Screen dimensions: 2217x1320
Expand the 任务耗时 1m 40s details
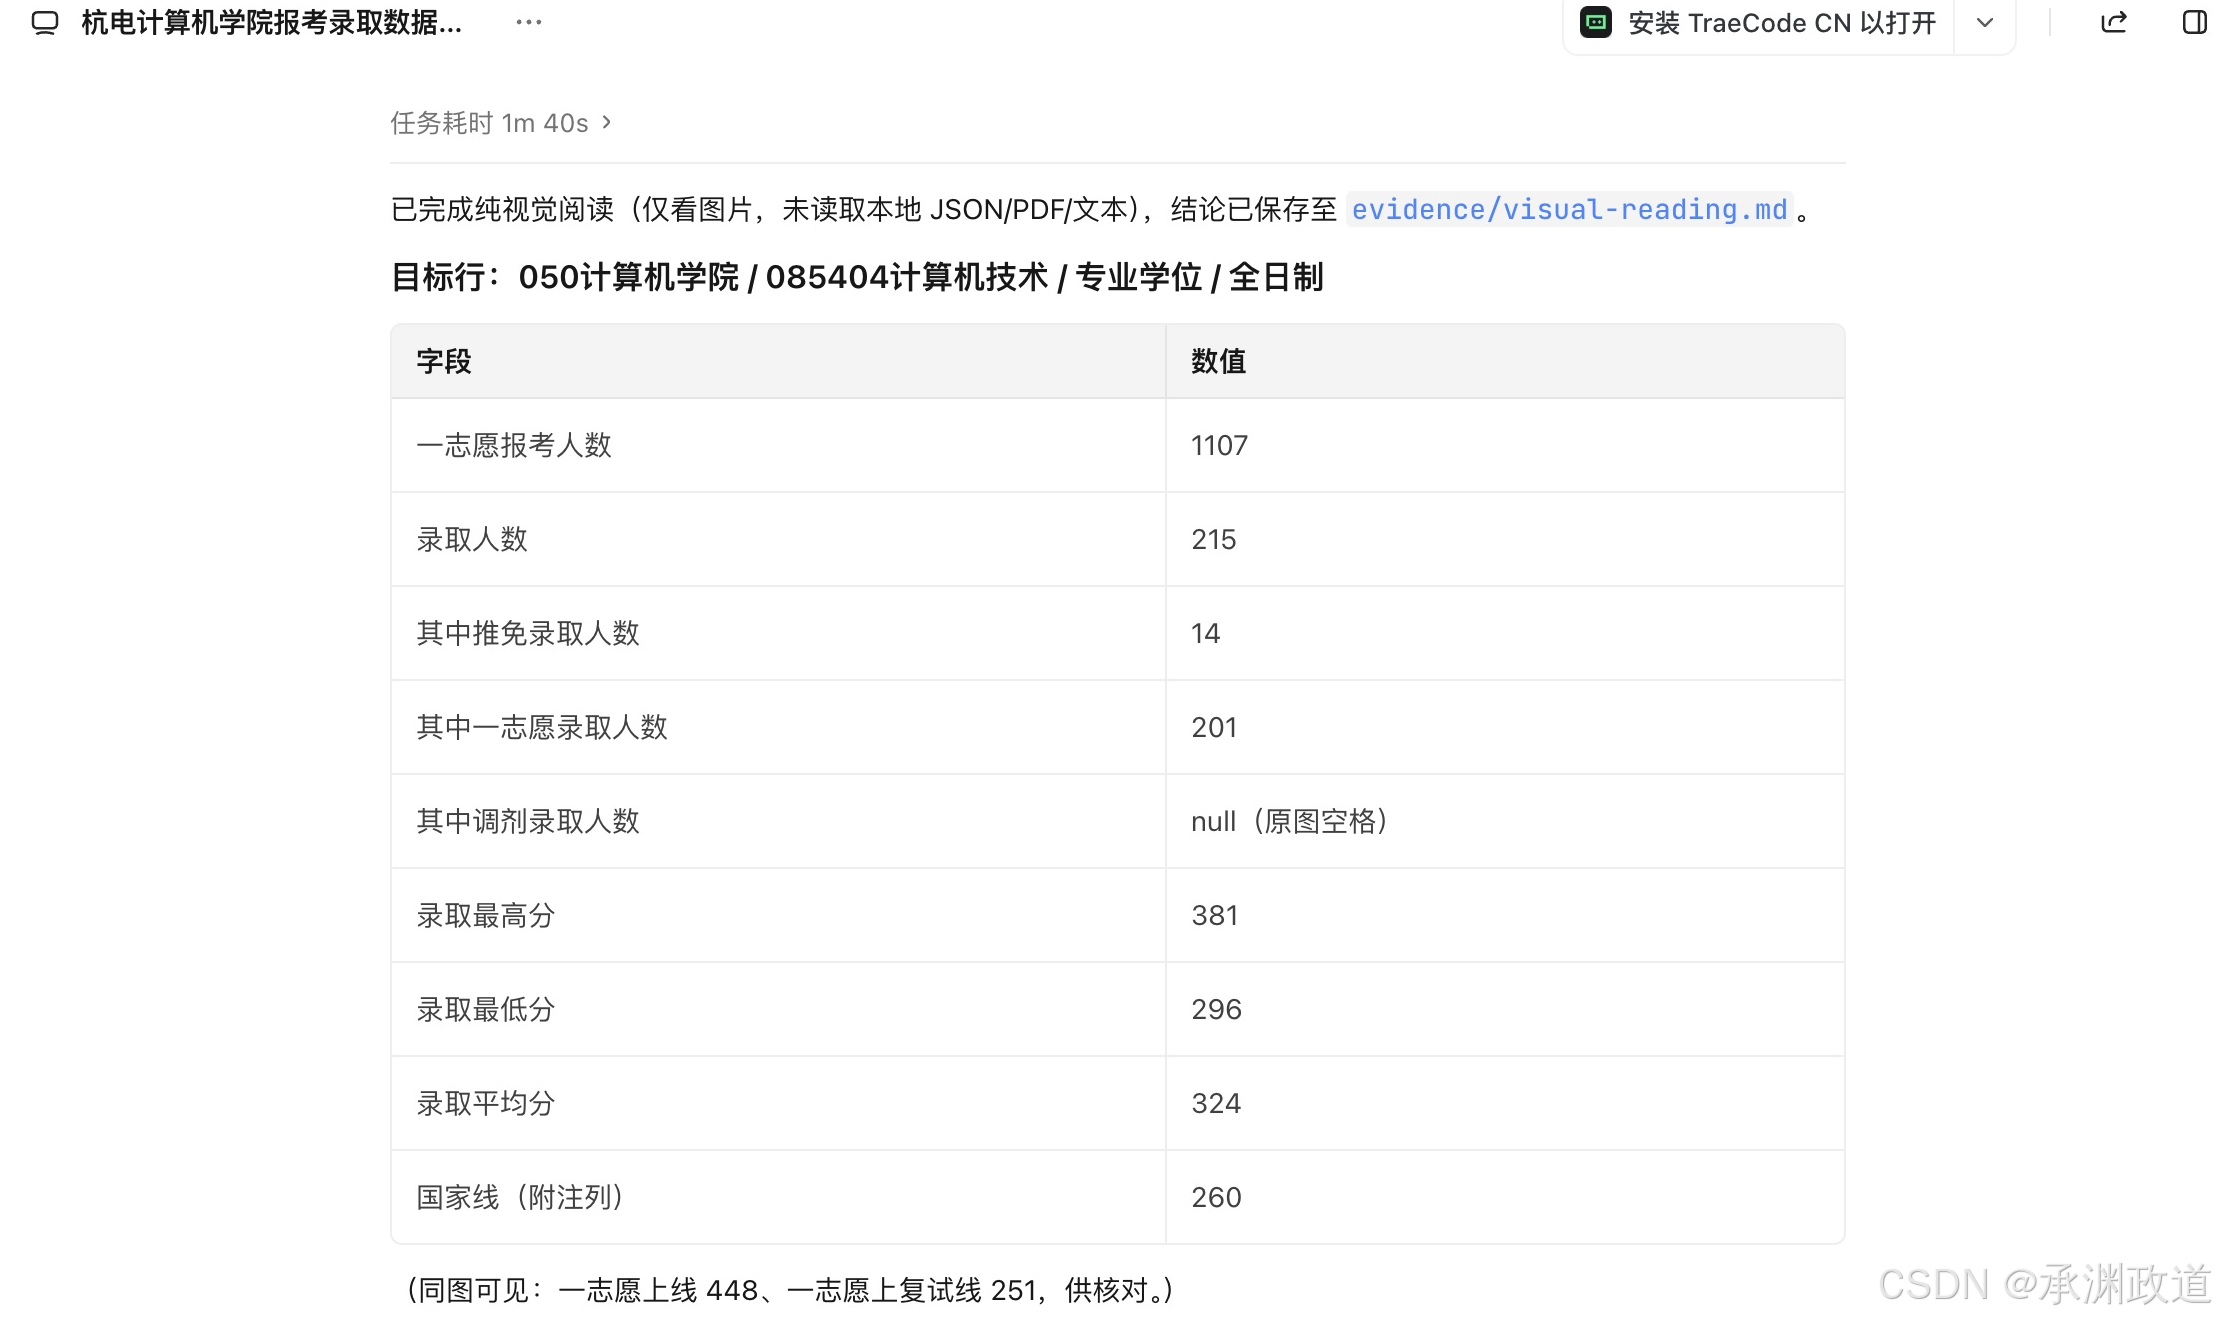(x=501, y=123)
